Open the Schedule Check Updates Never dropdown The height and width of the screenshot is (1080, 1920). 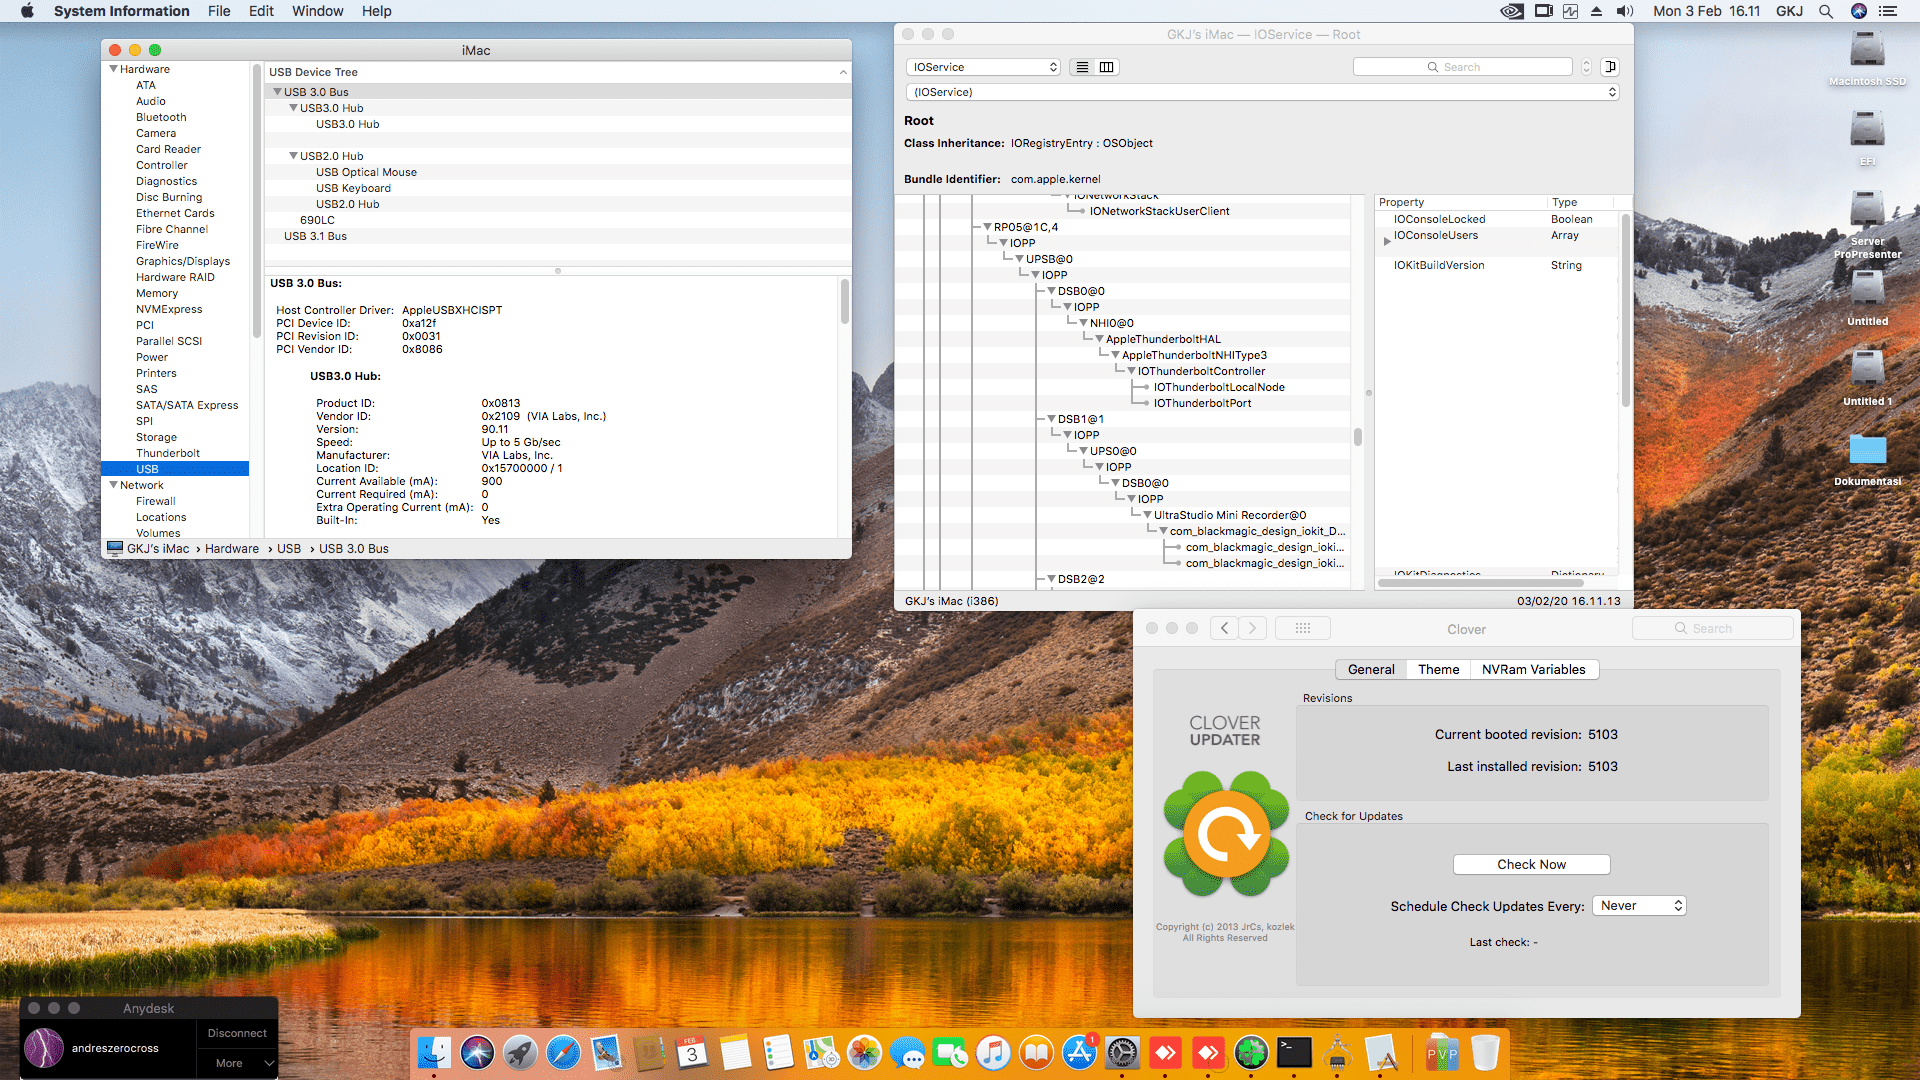[x=1639, y=906]
